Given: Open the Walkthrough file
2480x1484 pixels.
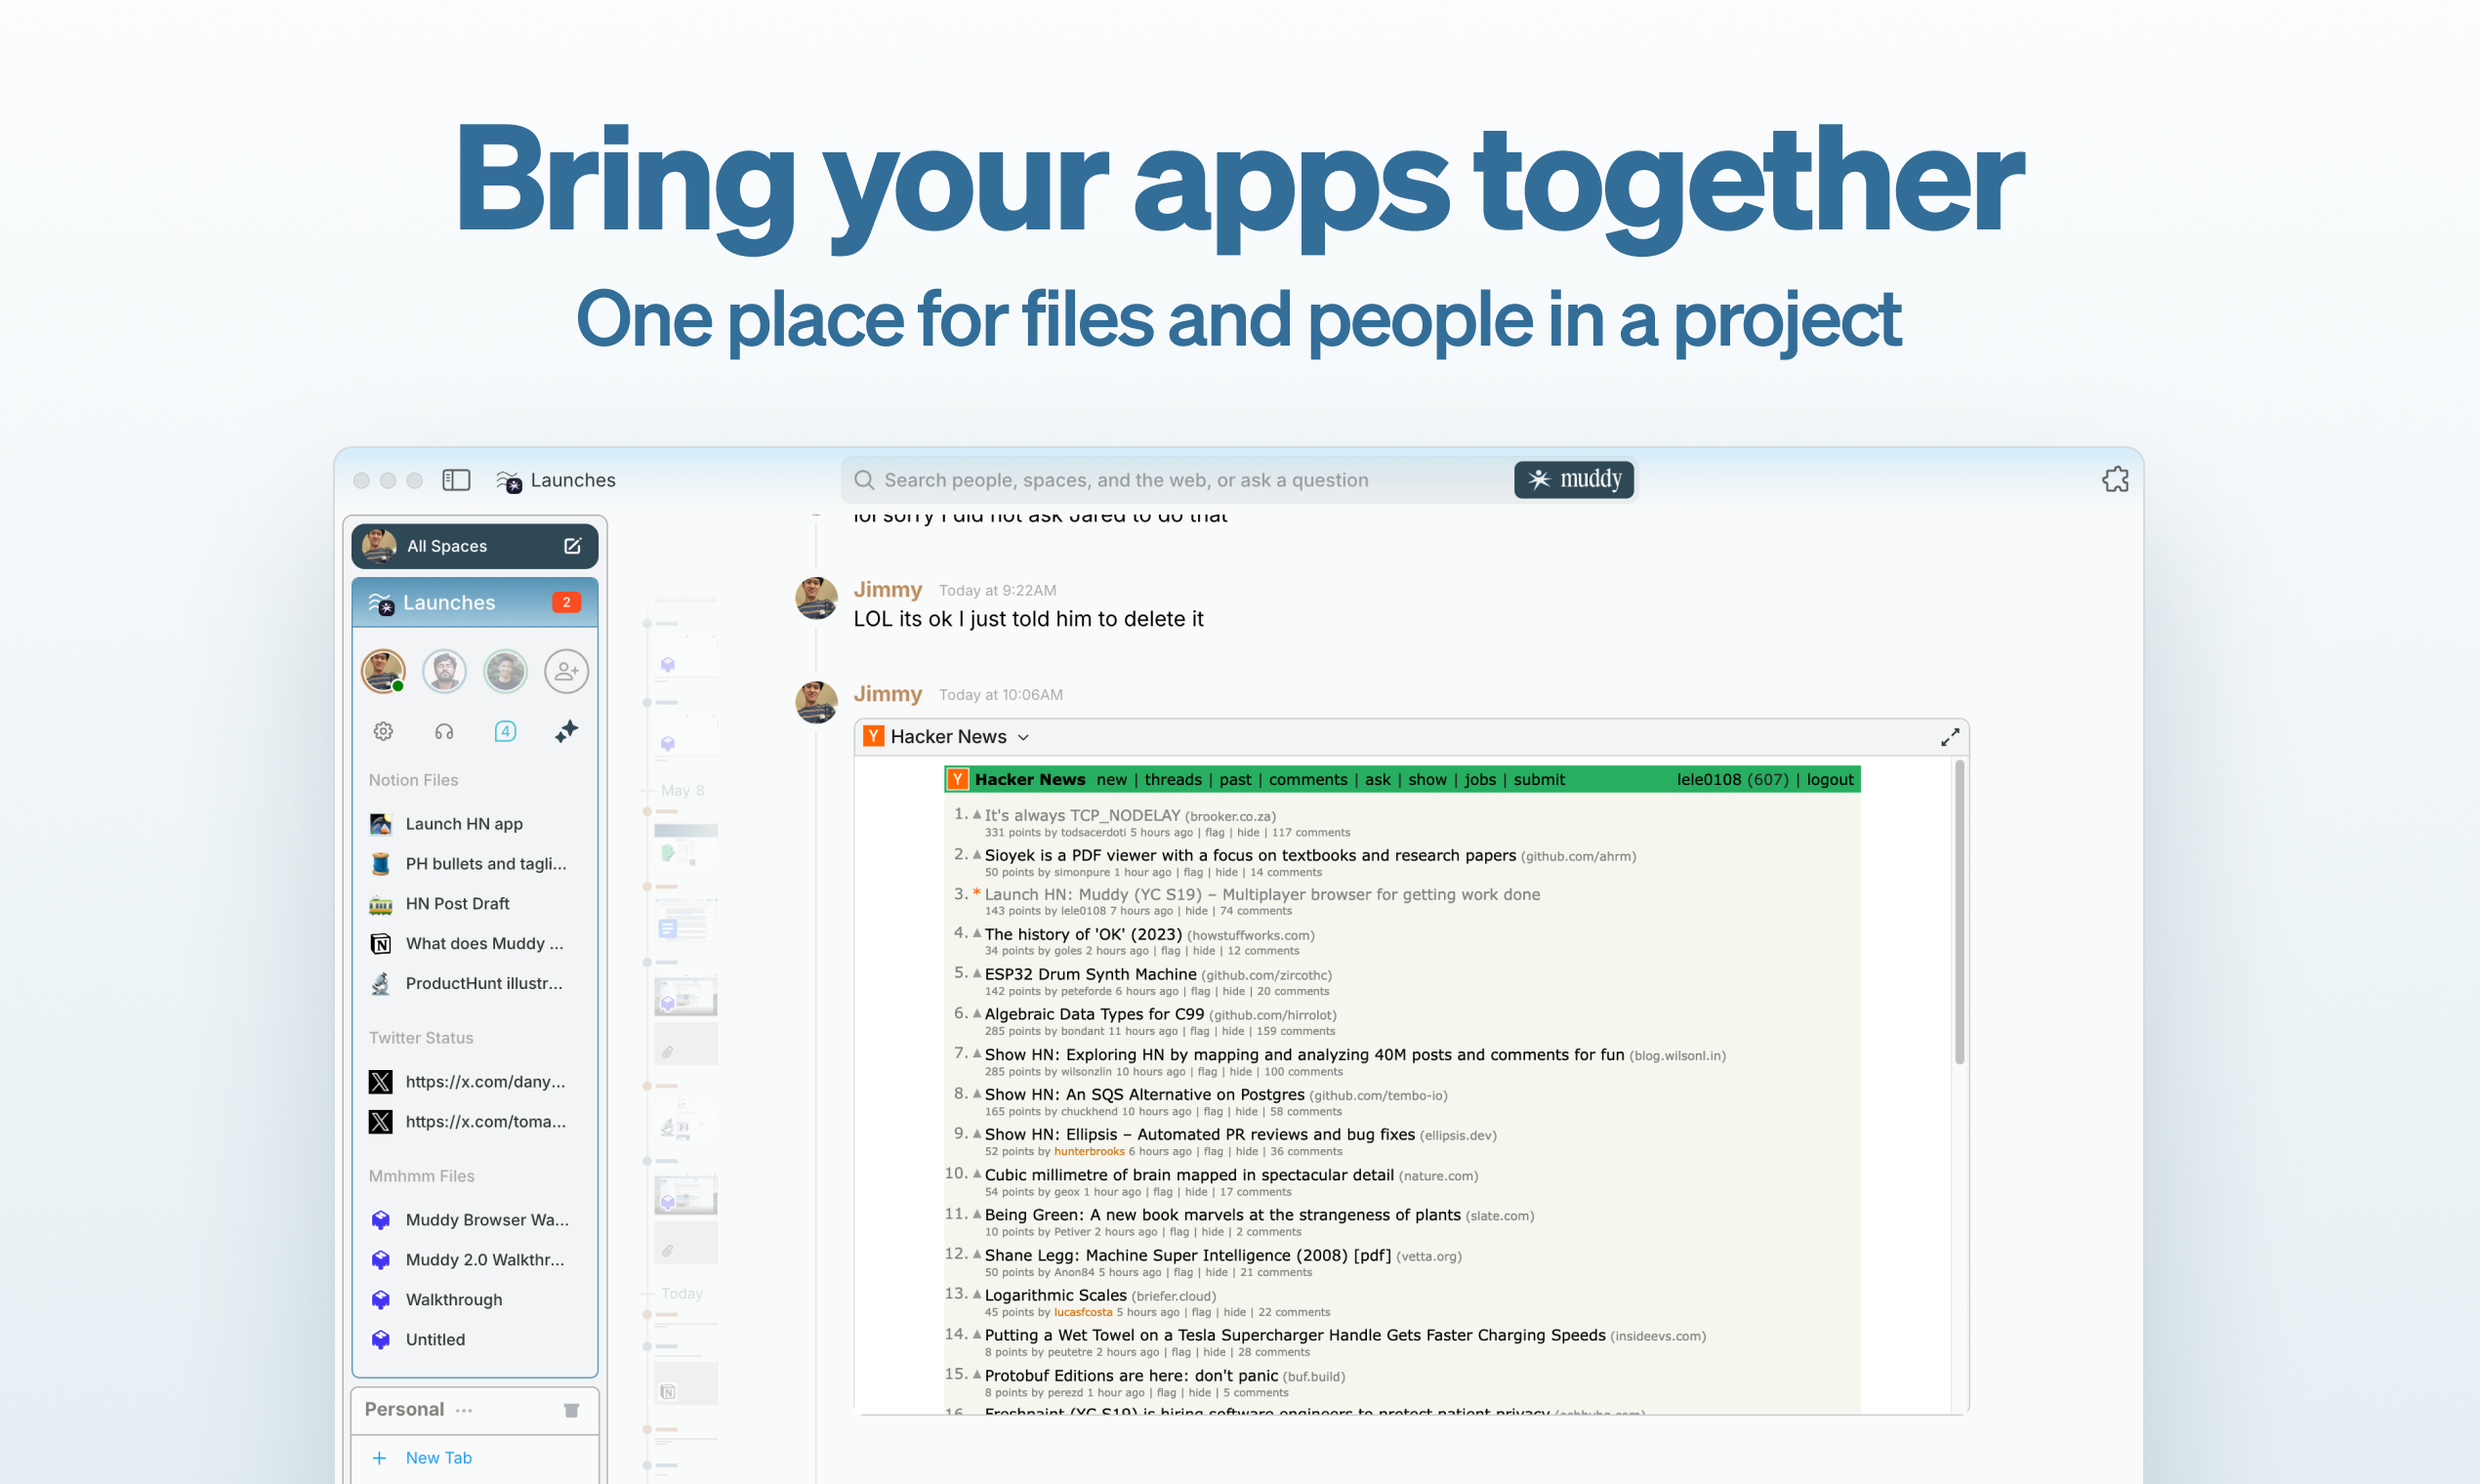Looking at the screenshot, I should [453, 1299].
